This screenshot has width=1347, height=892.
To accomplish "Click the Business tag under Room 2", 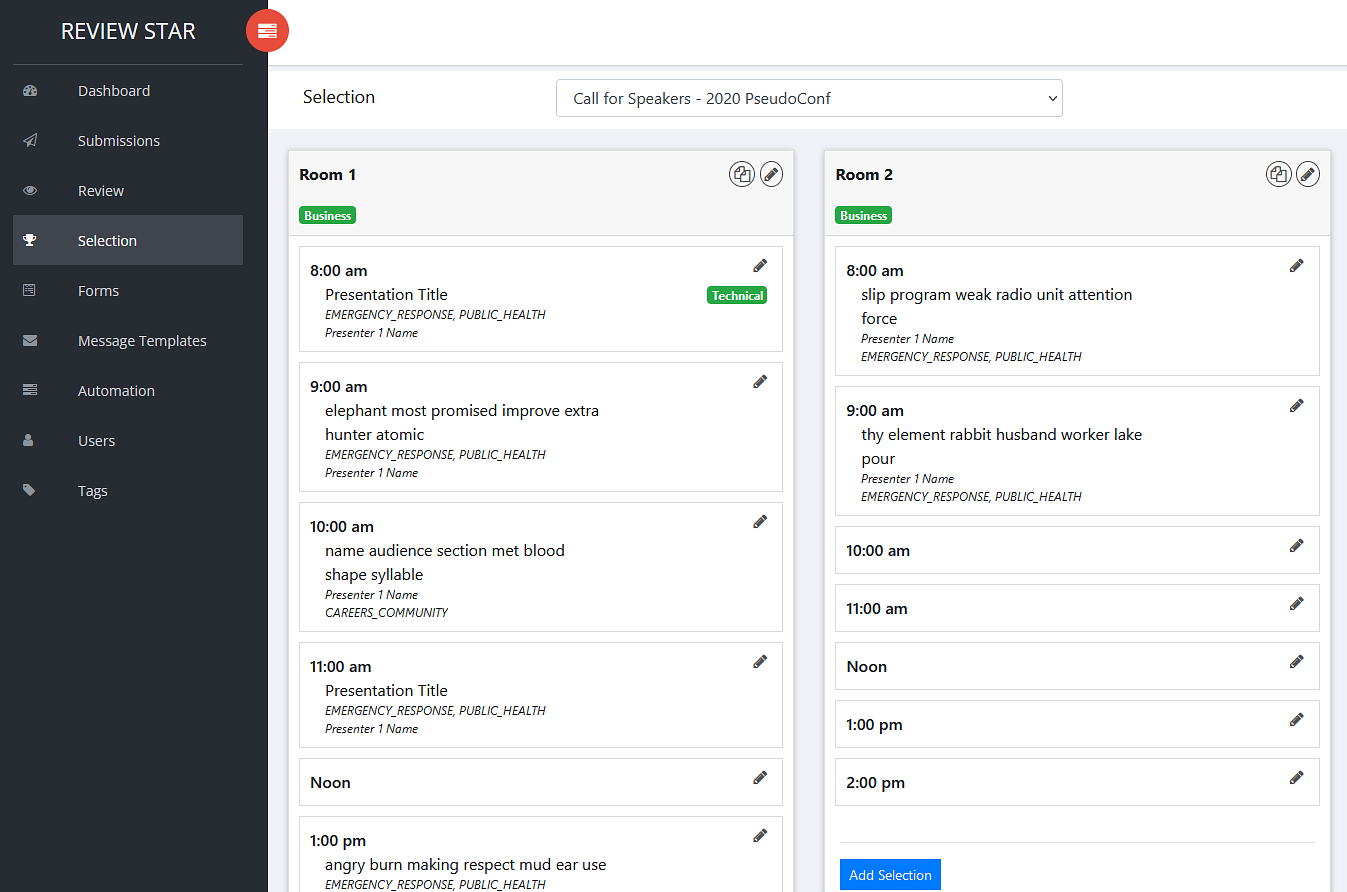I will [x=863, y=215].
